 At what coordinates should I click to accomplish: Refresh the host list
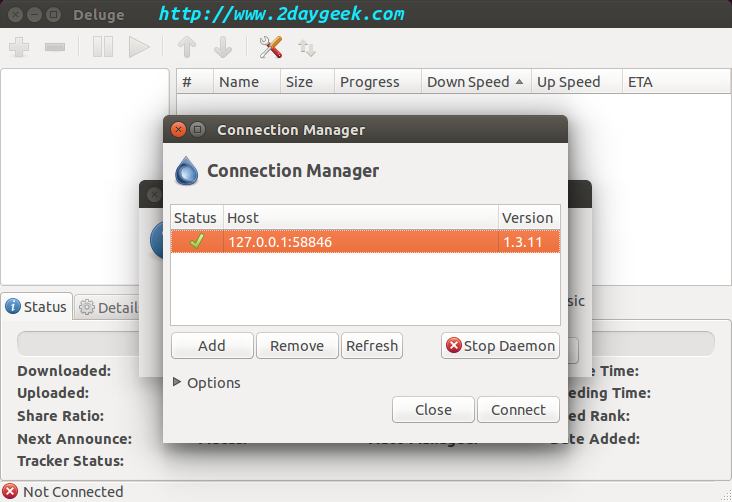click(372, 346)
